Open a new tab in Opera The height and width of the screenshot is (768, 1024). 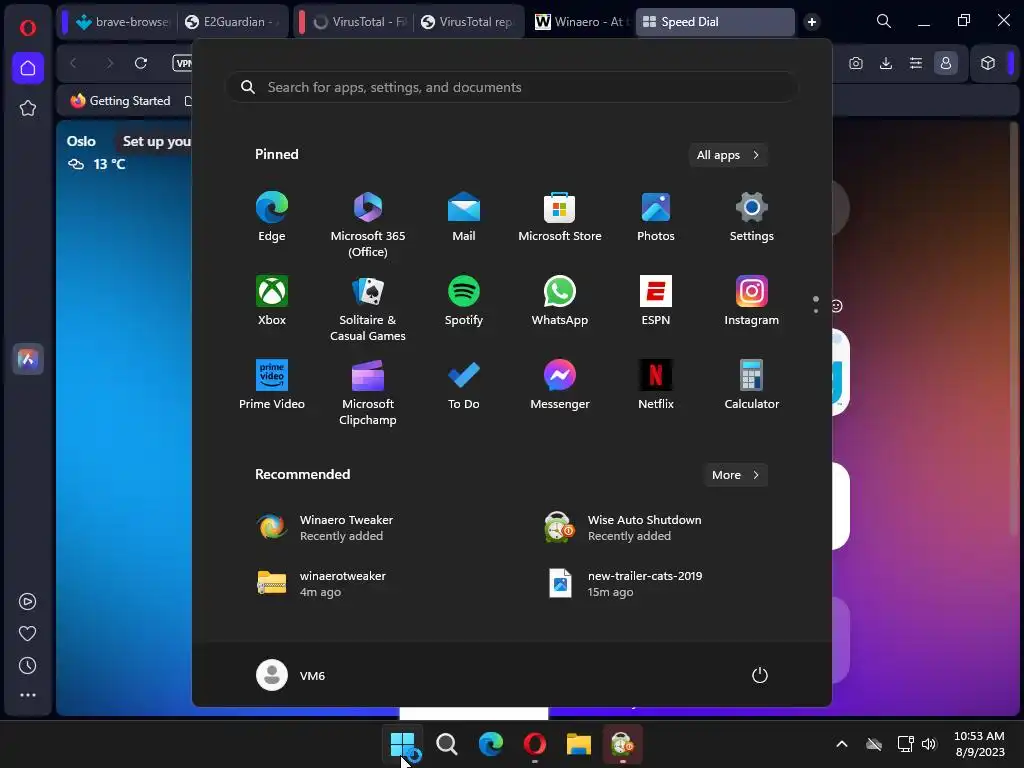(812, 22)
